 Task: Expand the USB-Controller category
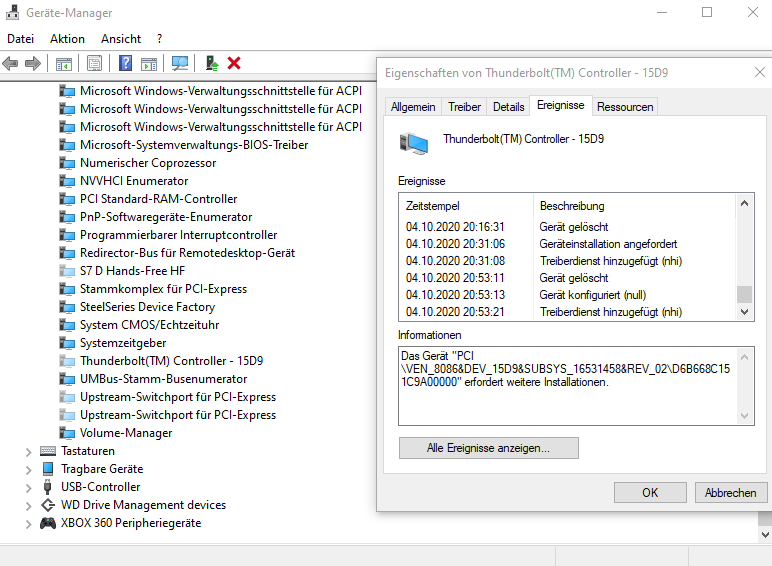click(29, 488)
